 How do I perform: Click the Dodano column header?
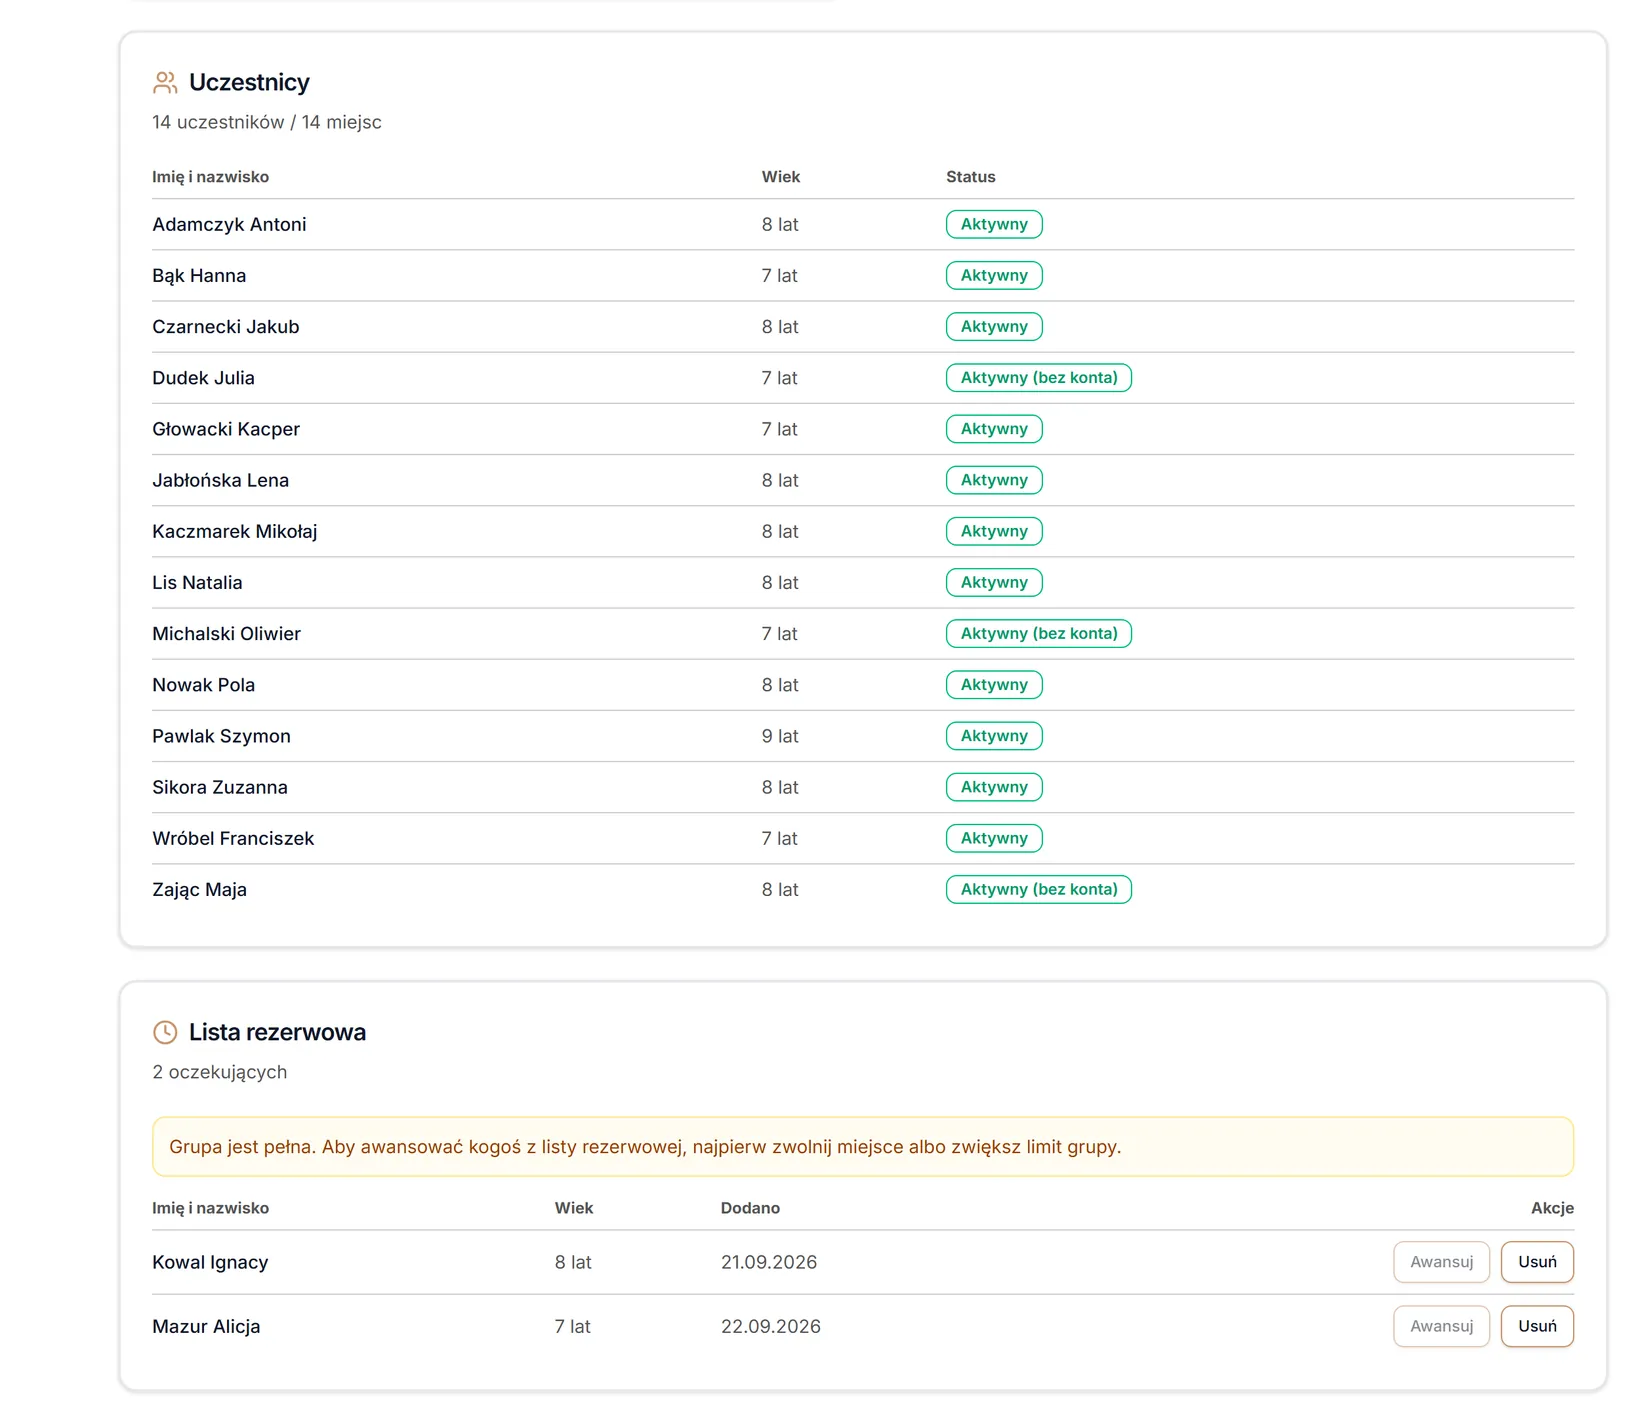[750, 1208]
